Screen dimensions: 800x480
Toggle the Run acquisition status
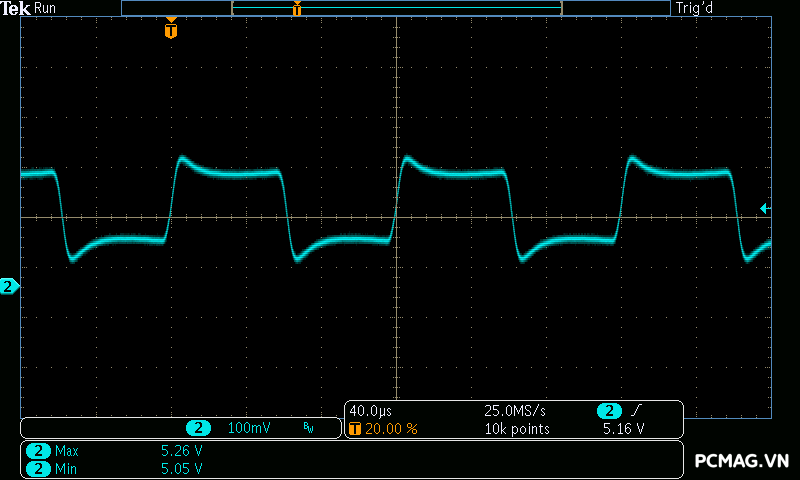pos(46,8)
